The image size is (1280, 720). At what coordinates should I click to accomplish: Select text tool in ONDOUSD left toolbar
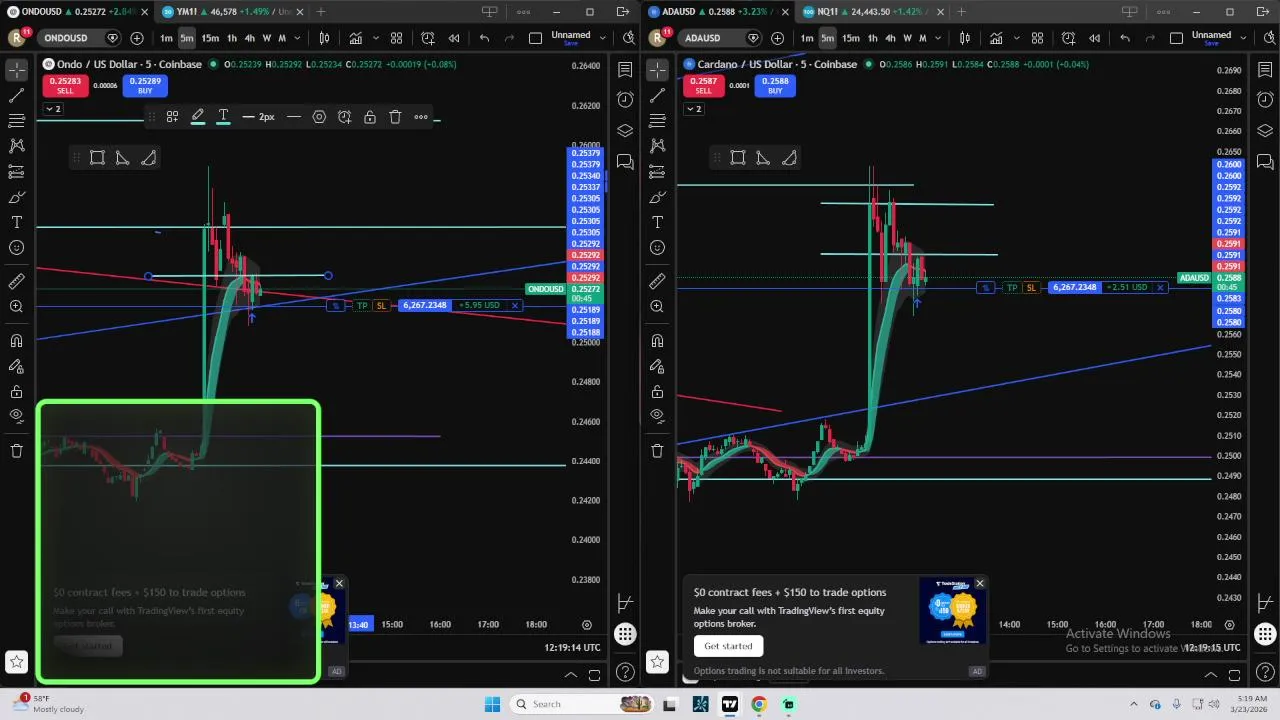(17, 222)
